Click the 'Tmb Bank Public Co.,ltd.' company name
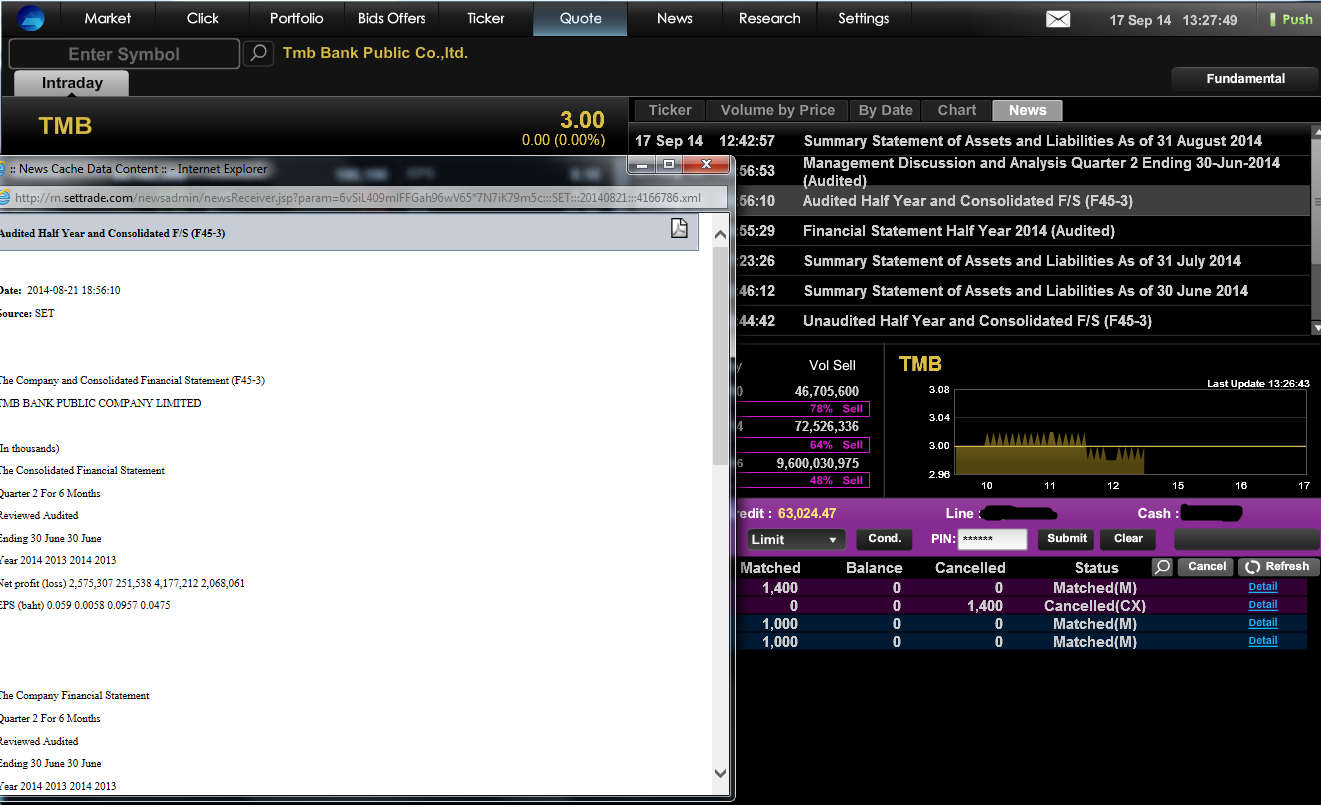The width and height of the screenshot is (1321, 805). pyautogui.click(x=375, y=53)
